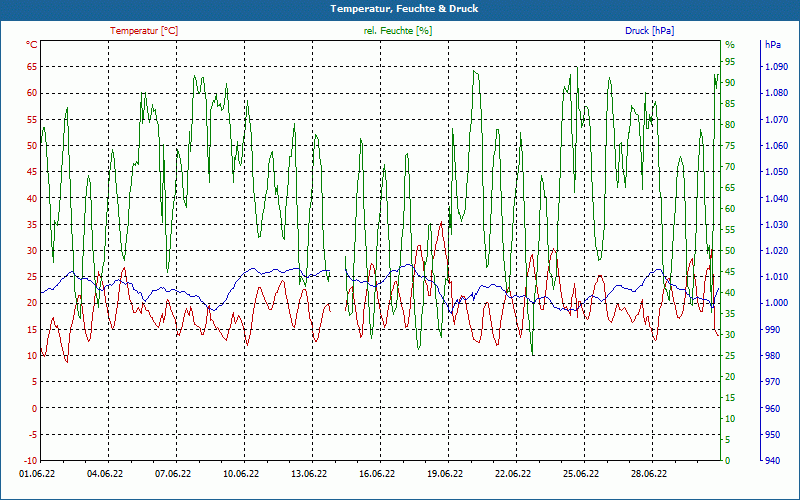
Task: Select the green 'rel. Feuchte [%]' legend label
Action: tap(398, 31)
